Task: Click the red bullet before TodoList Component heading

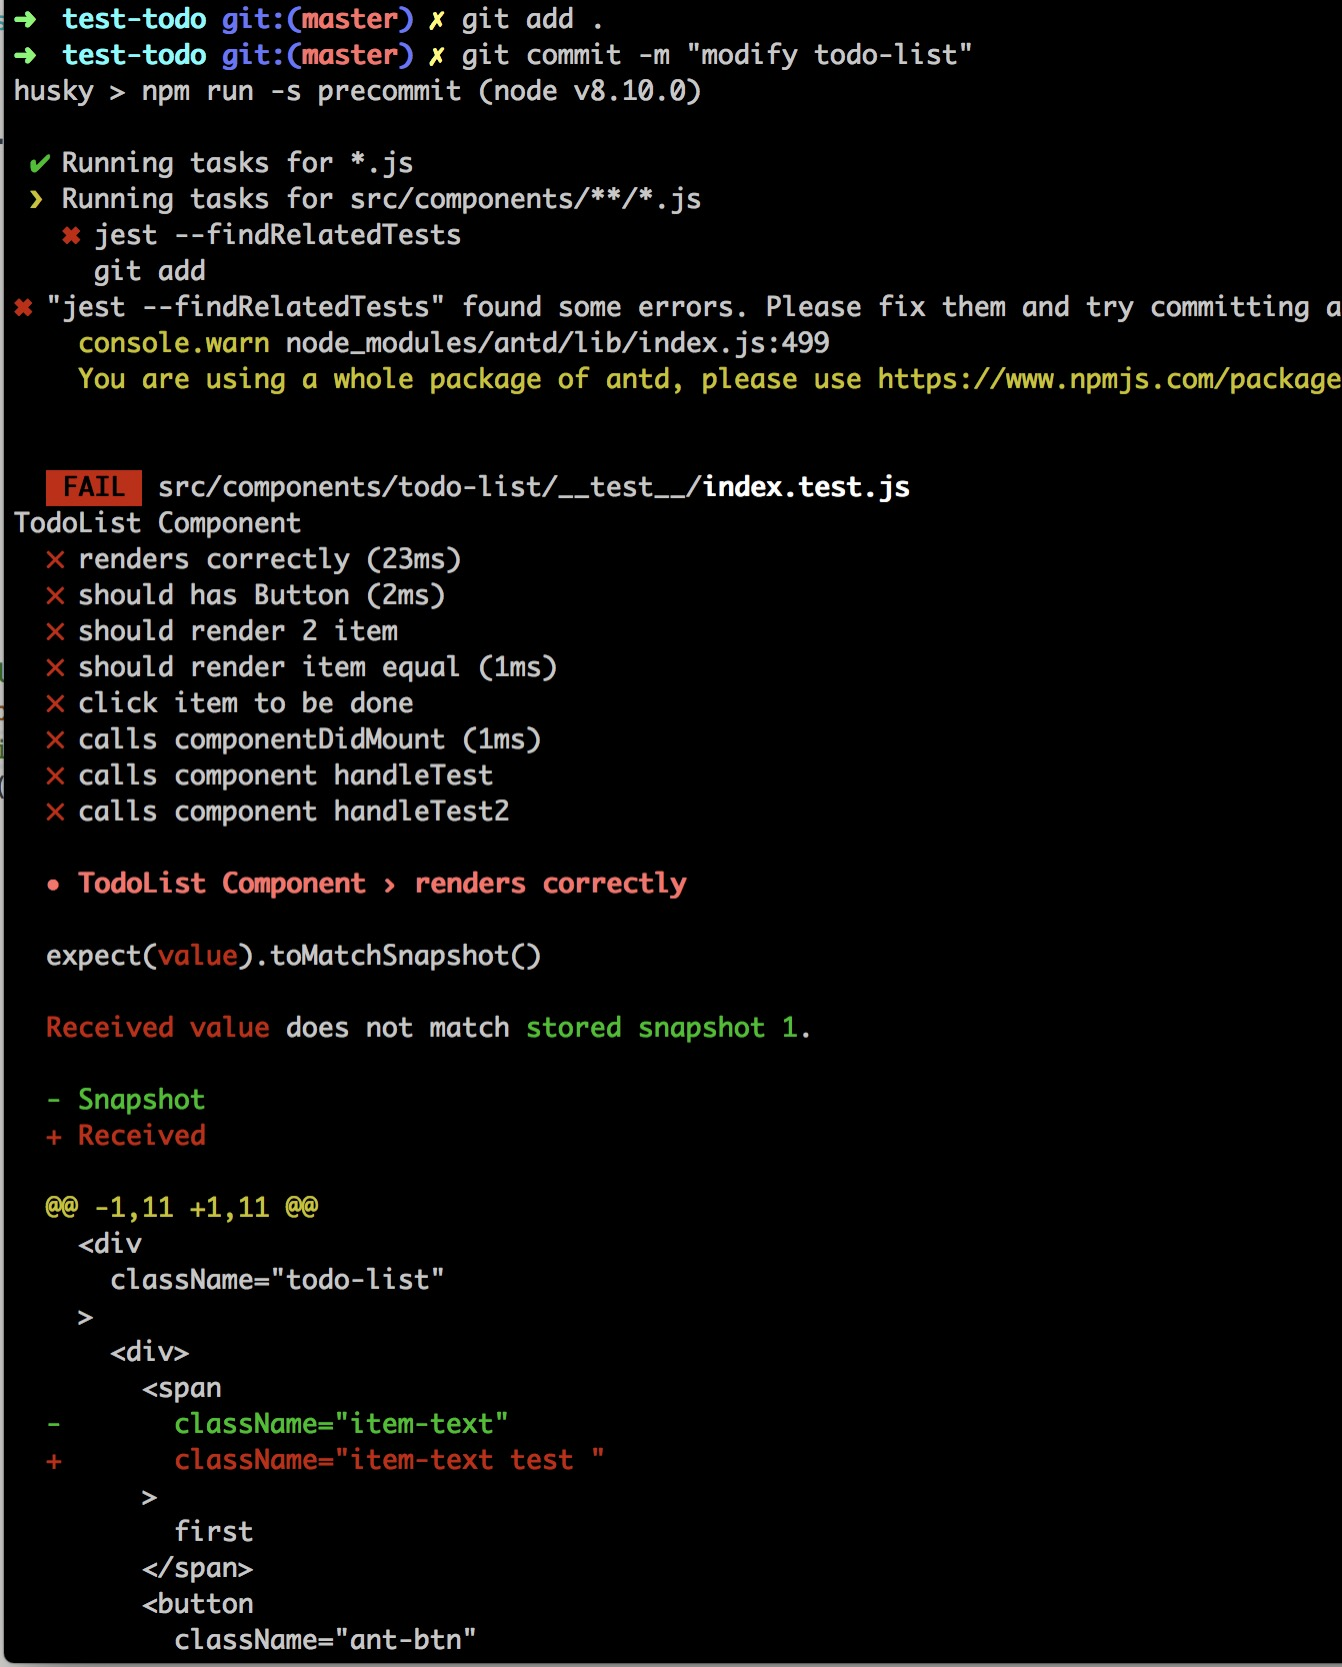Action: [53, 885]
